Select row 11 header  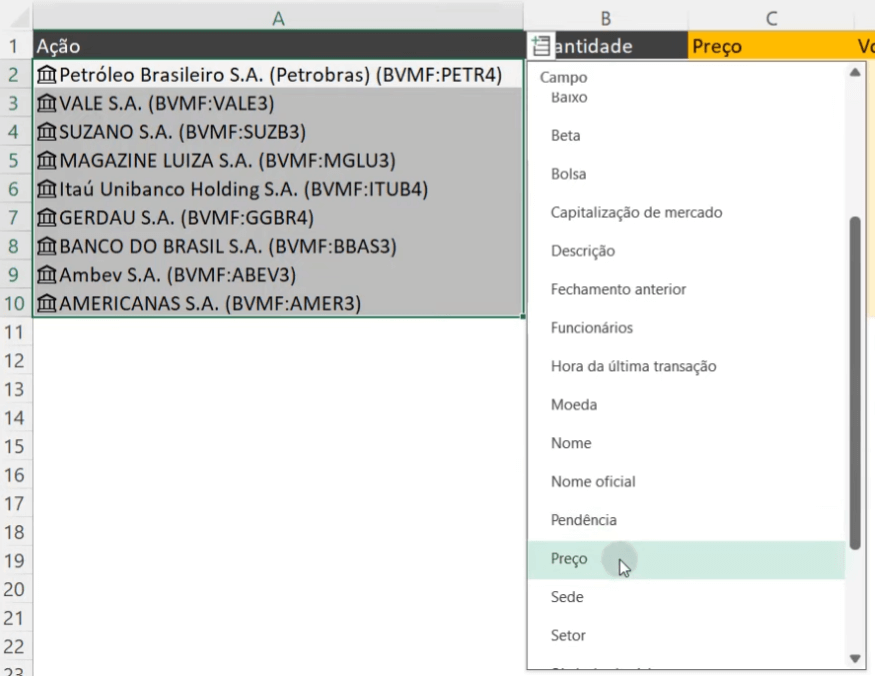[16, 332]
